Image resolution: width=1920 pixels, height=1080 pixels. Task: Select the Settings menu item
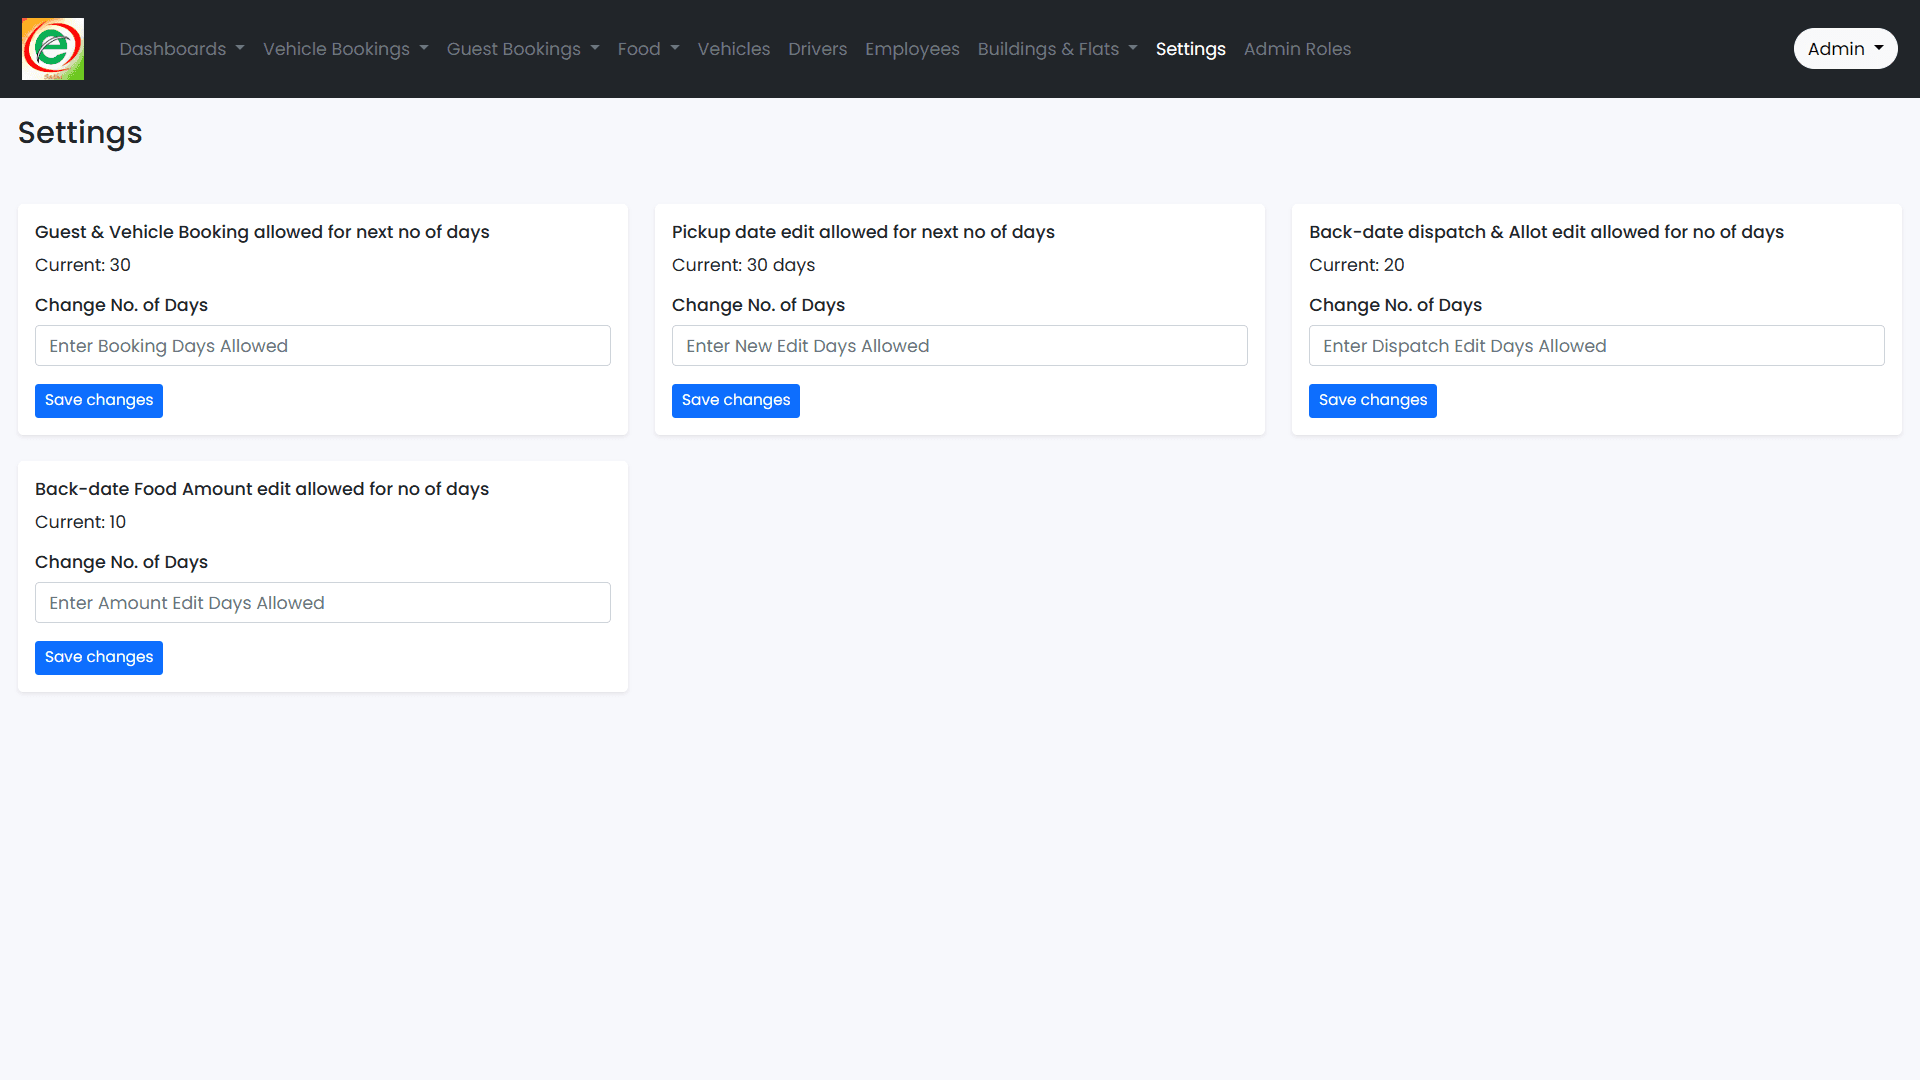coord(1190,48)
